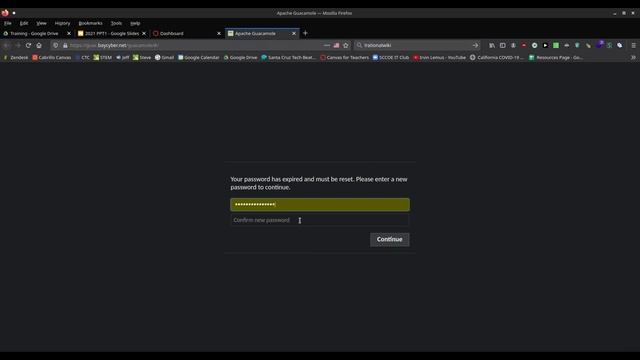Close the 2021 PPT1 Google Slides tab

click(144, 33)
